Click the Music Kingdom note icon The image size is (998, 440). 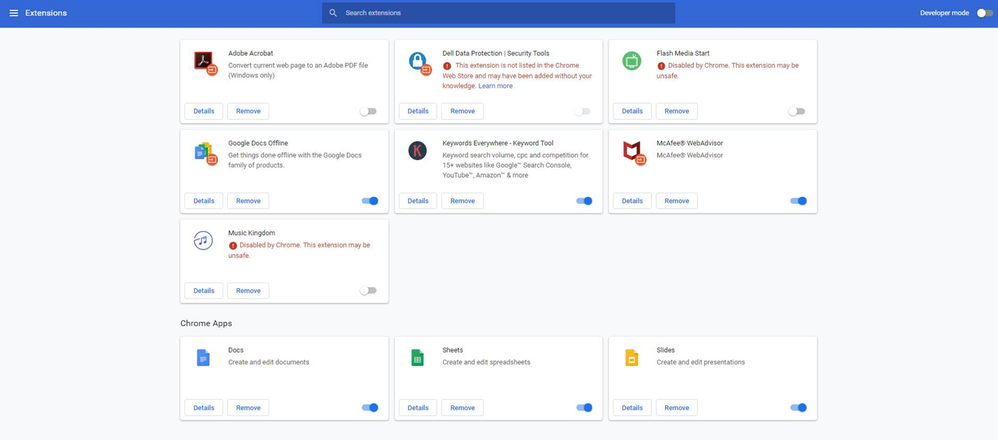click(x=203, y=241)
